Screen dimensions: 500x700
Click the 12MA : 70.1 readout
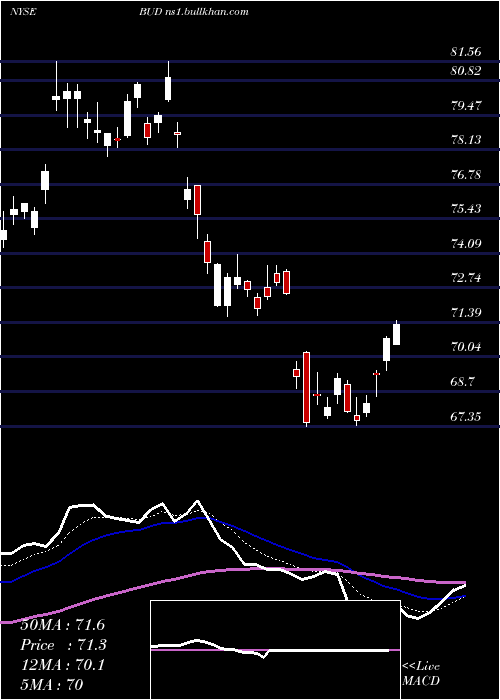pyautogui.click(x=62, y=665)
